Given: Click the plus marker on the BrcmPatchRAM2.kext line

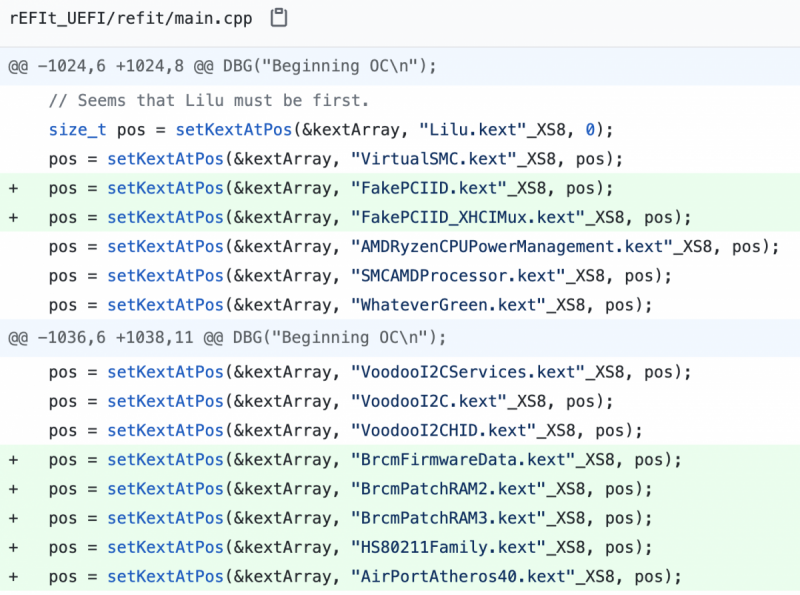Looking at the screenshot, I should 13,489.
